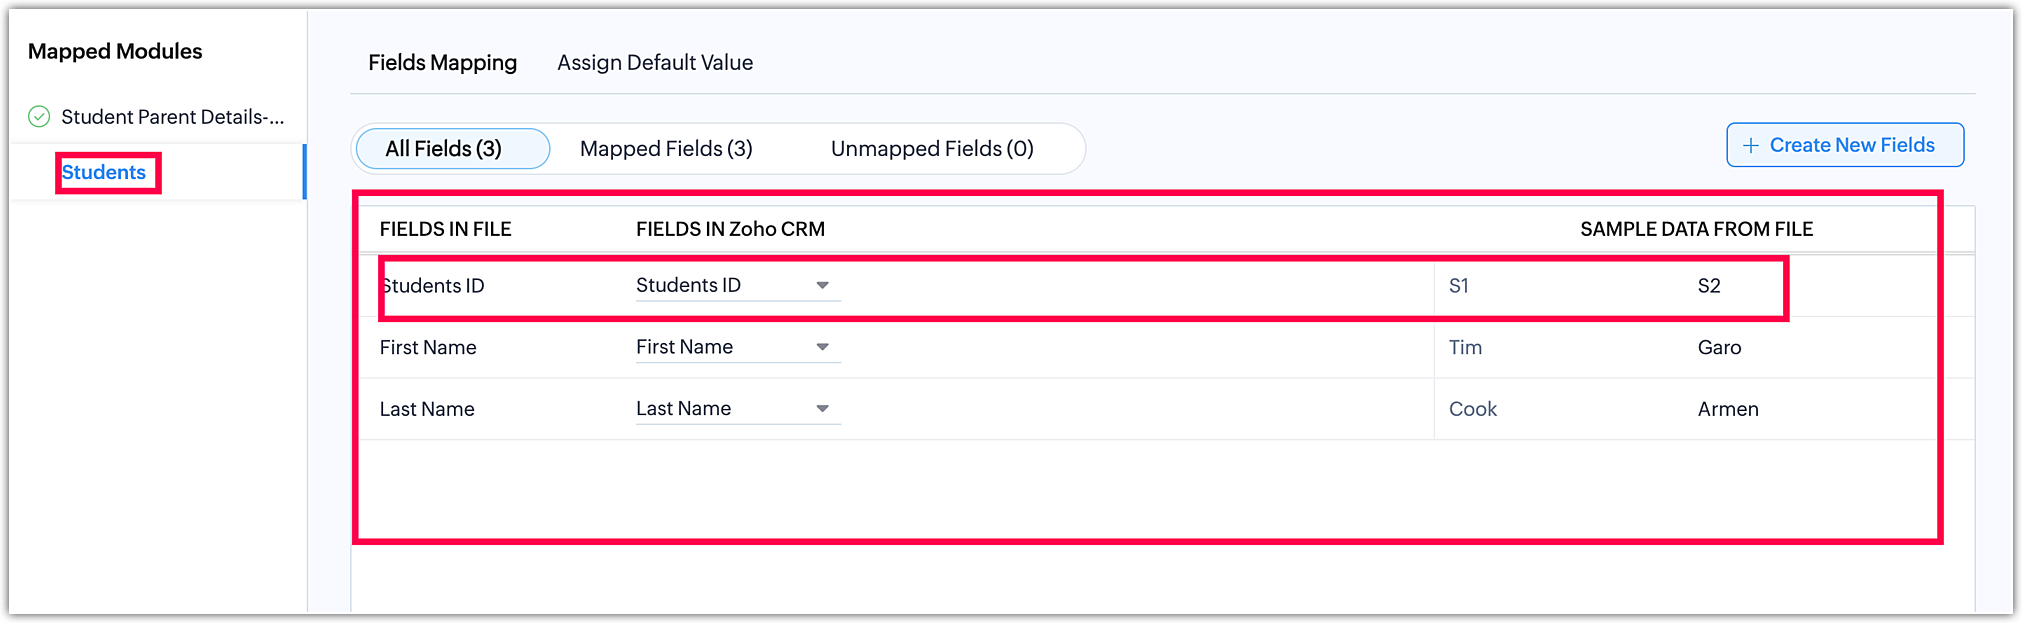Show Mapped Fields (3) only

click(x=666, y=149)
